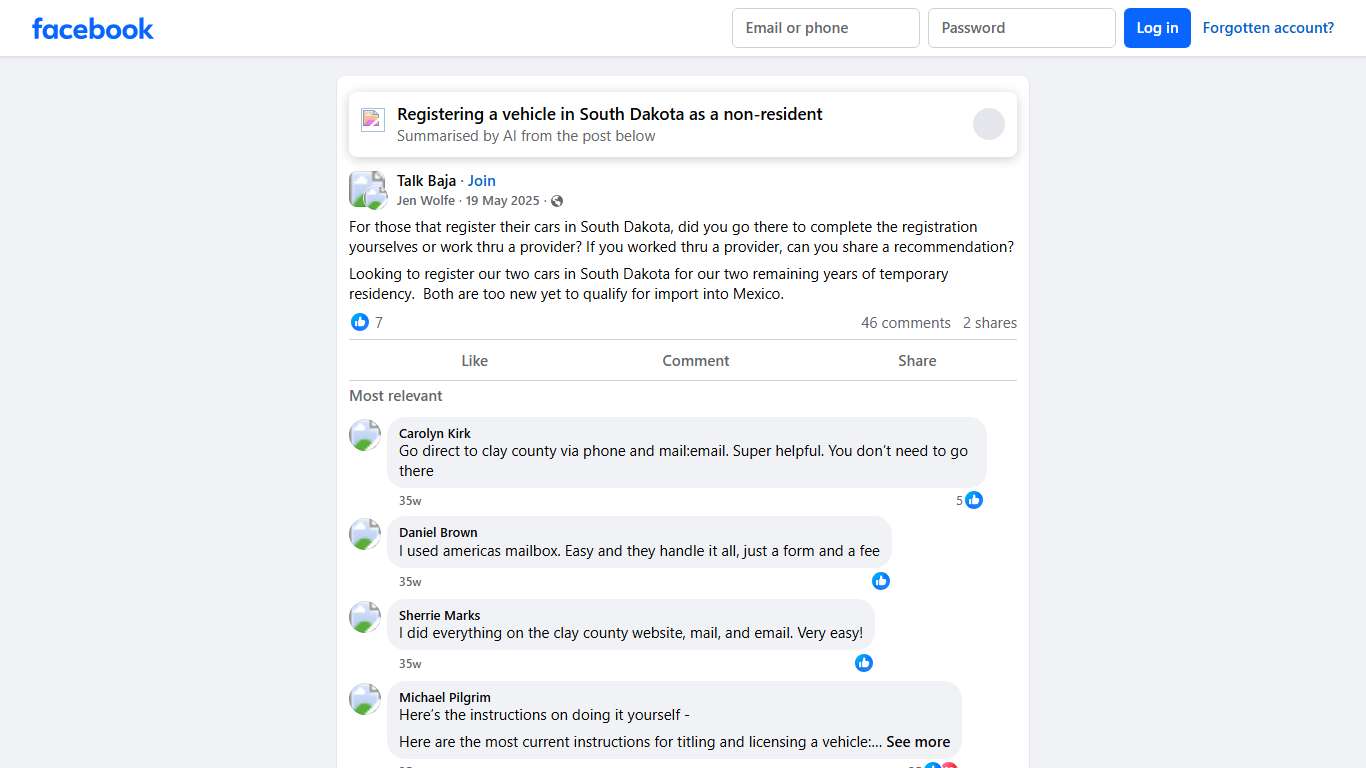Open the Talk Baja group avatar
This screenshot has width=1366, height=768.
(367, 189)
